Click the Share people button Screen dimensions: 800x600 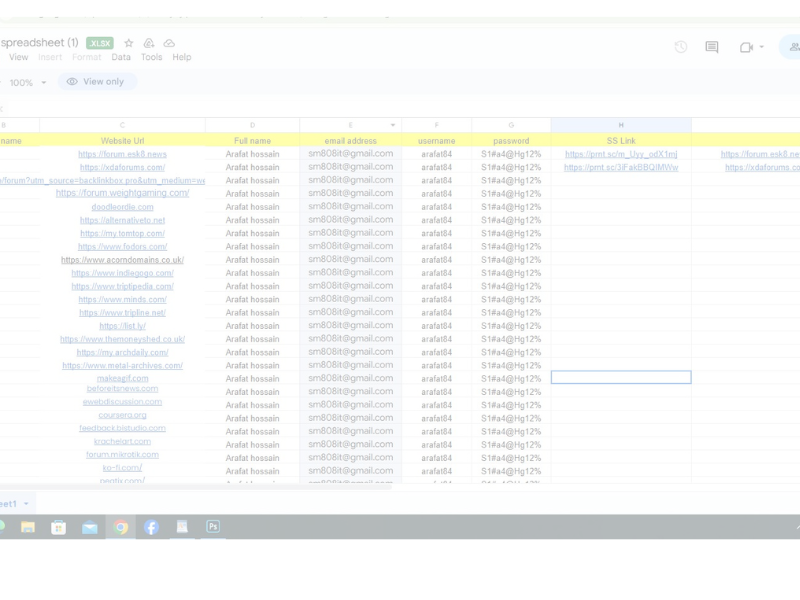(x=792, y=47)
